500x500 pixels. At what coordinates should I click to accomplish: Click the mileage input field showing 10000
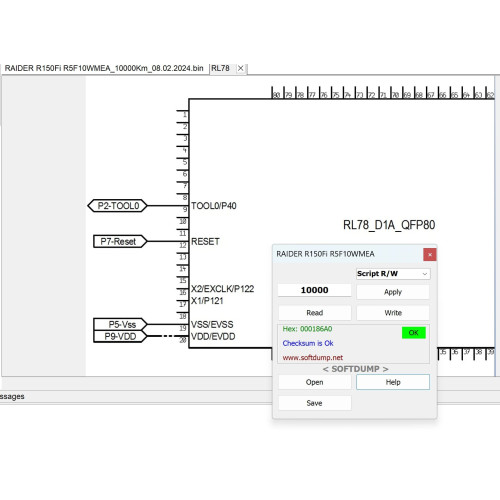click(x=314, y=290)
